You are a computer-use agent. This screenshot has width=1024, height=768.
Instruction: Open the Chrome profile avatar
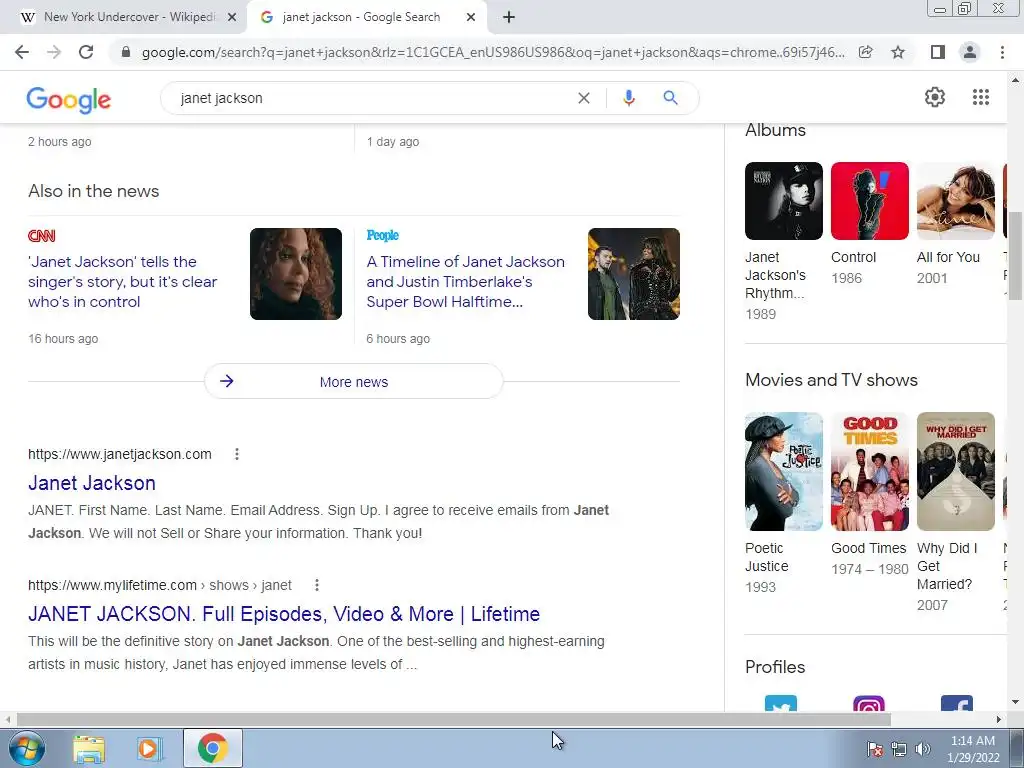[x=970, y=52]
